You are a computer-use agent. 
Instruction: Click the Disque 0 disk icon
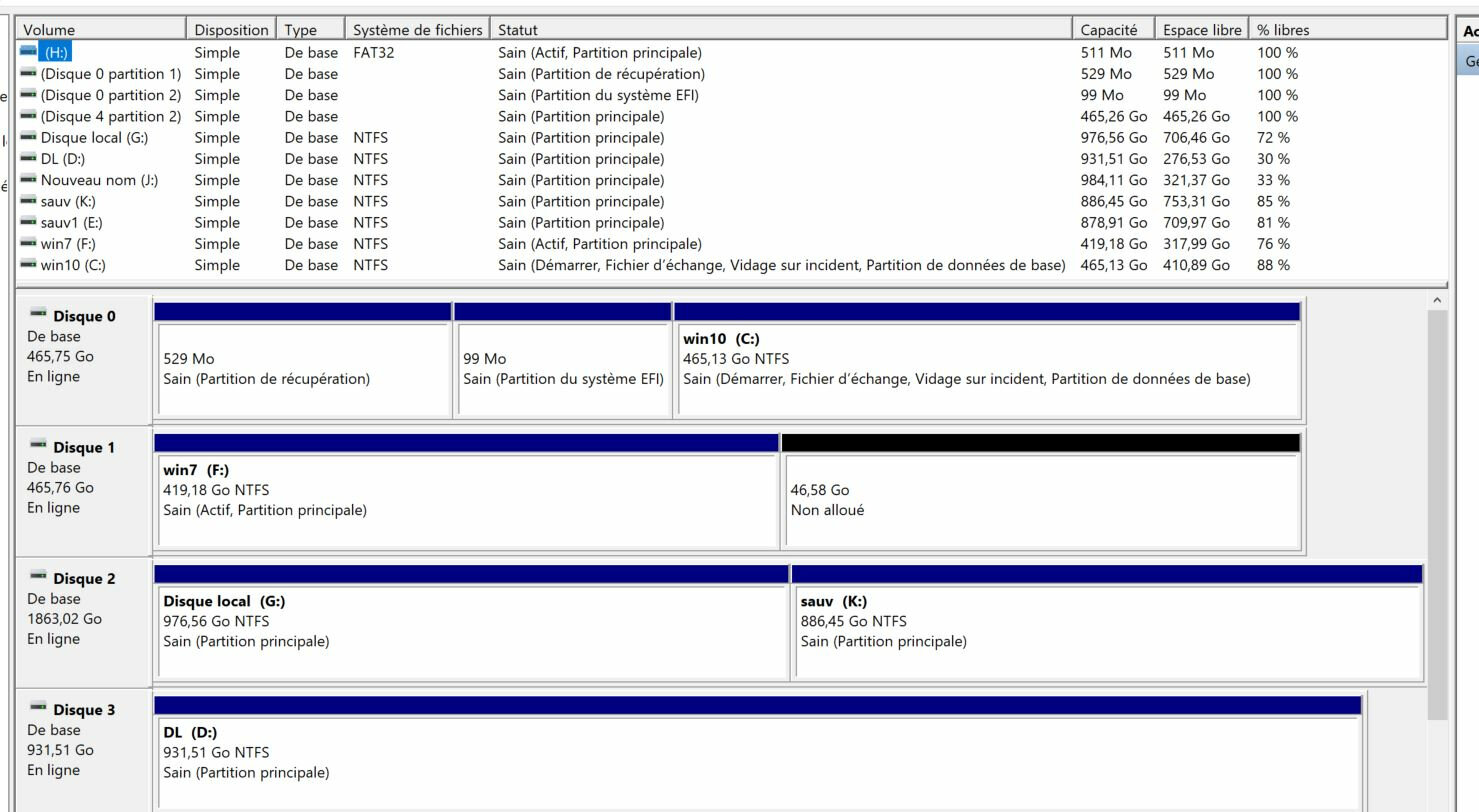[38, 314]
